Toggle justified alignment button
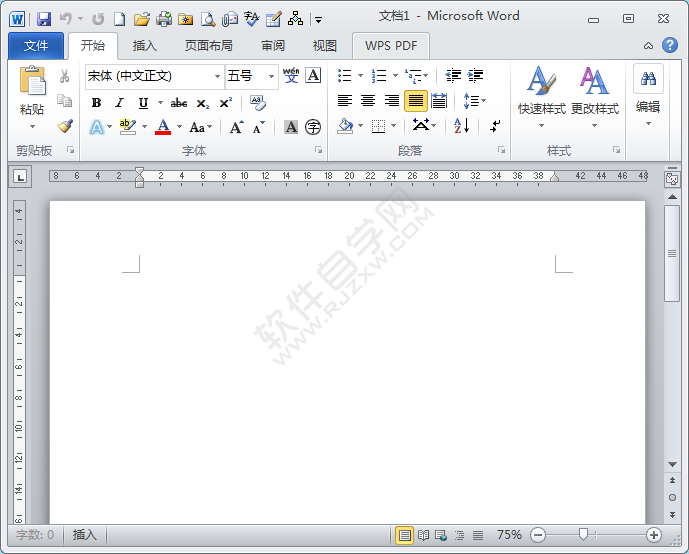The image size is (689, 554). point(415,101)
